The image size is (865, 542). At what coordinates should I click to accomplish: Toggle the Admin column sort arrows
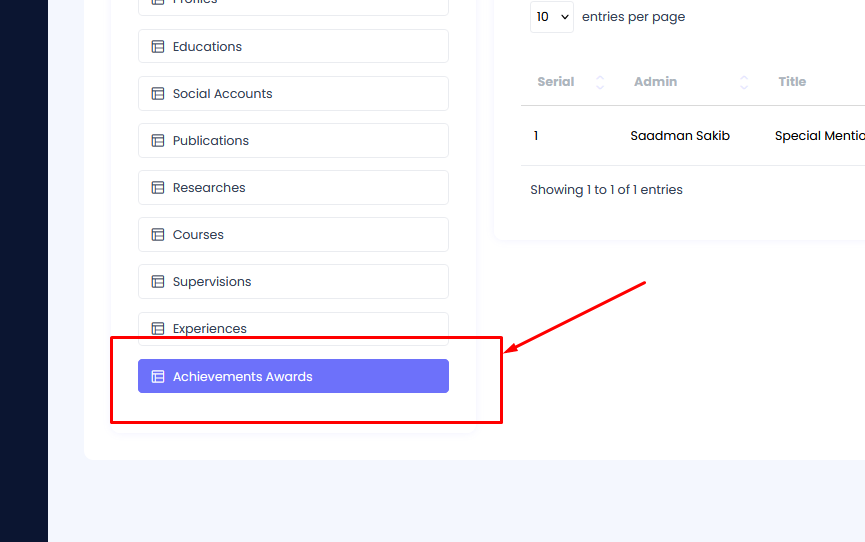tap(744, 82)
